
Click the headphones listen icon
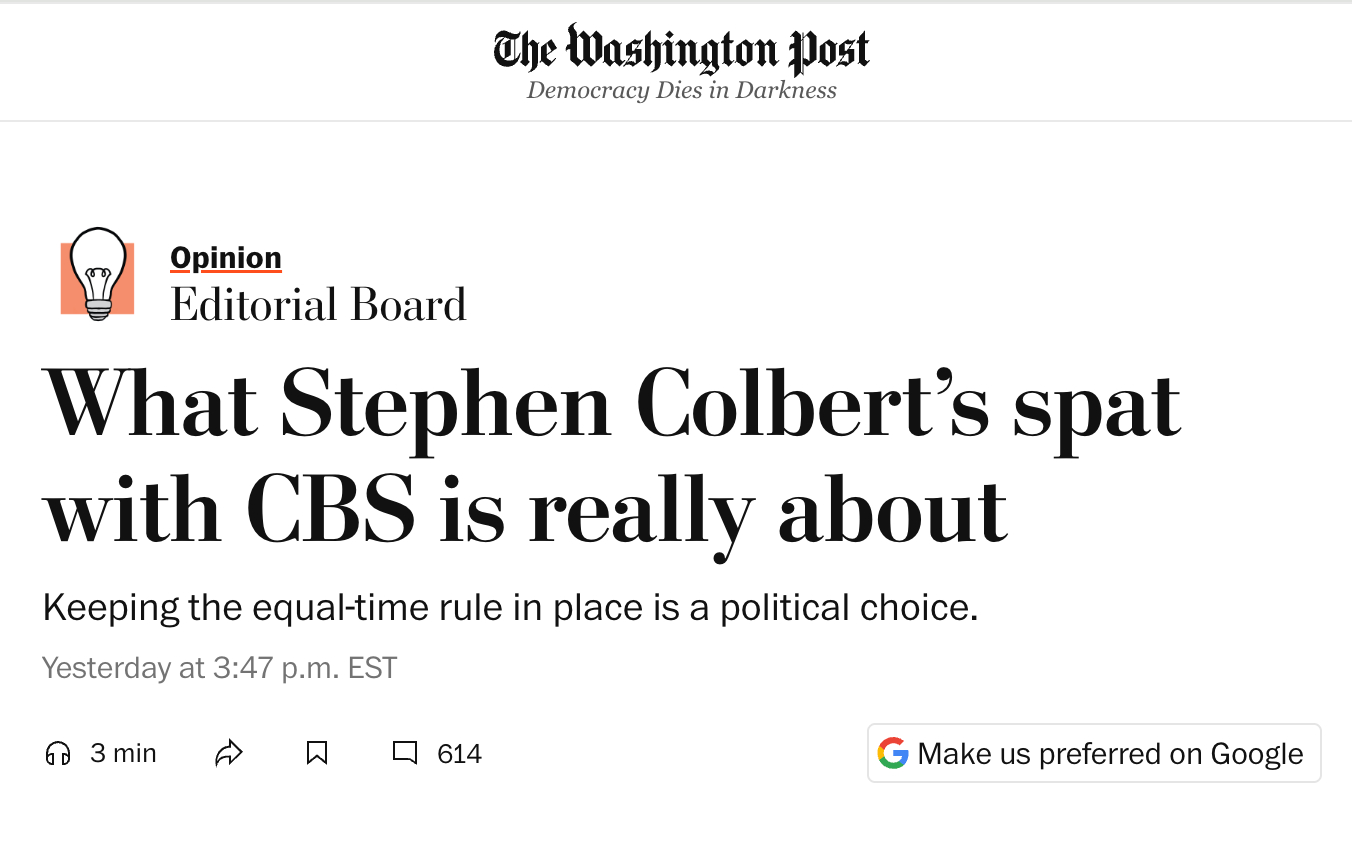59,753
